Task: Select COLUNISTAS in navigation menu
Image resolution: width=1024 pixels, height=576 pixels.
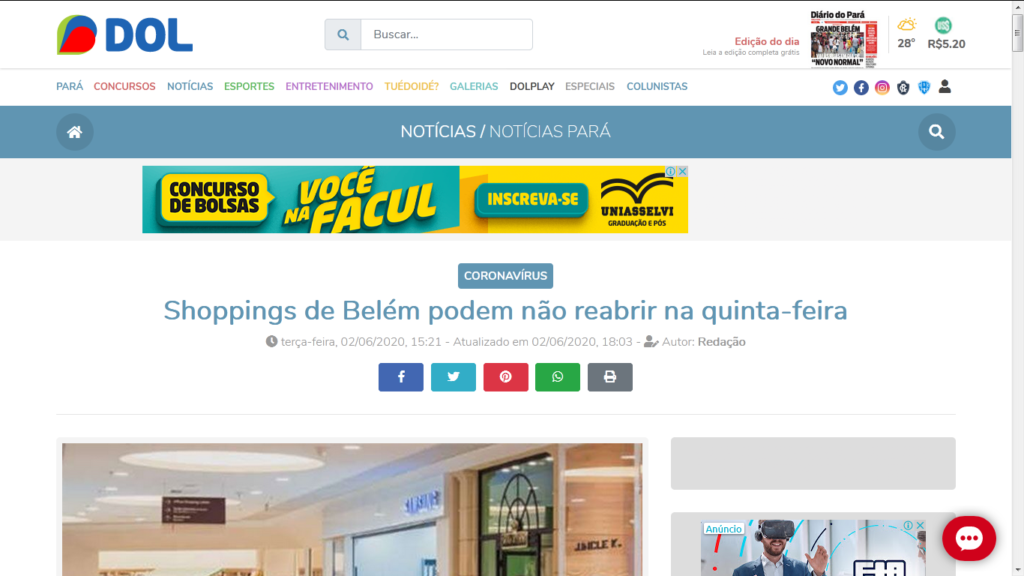Action: point(657,86)
